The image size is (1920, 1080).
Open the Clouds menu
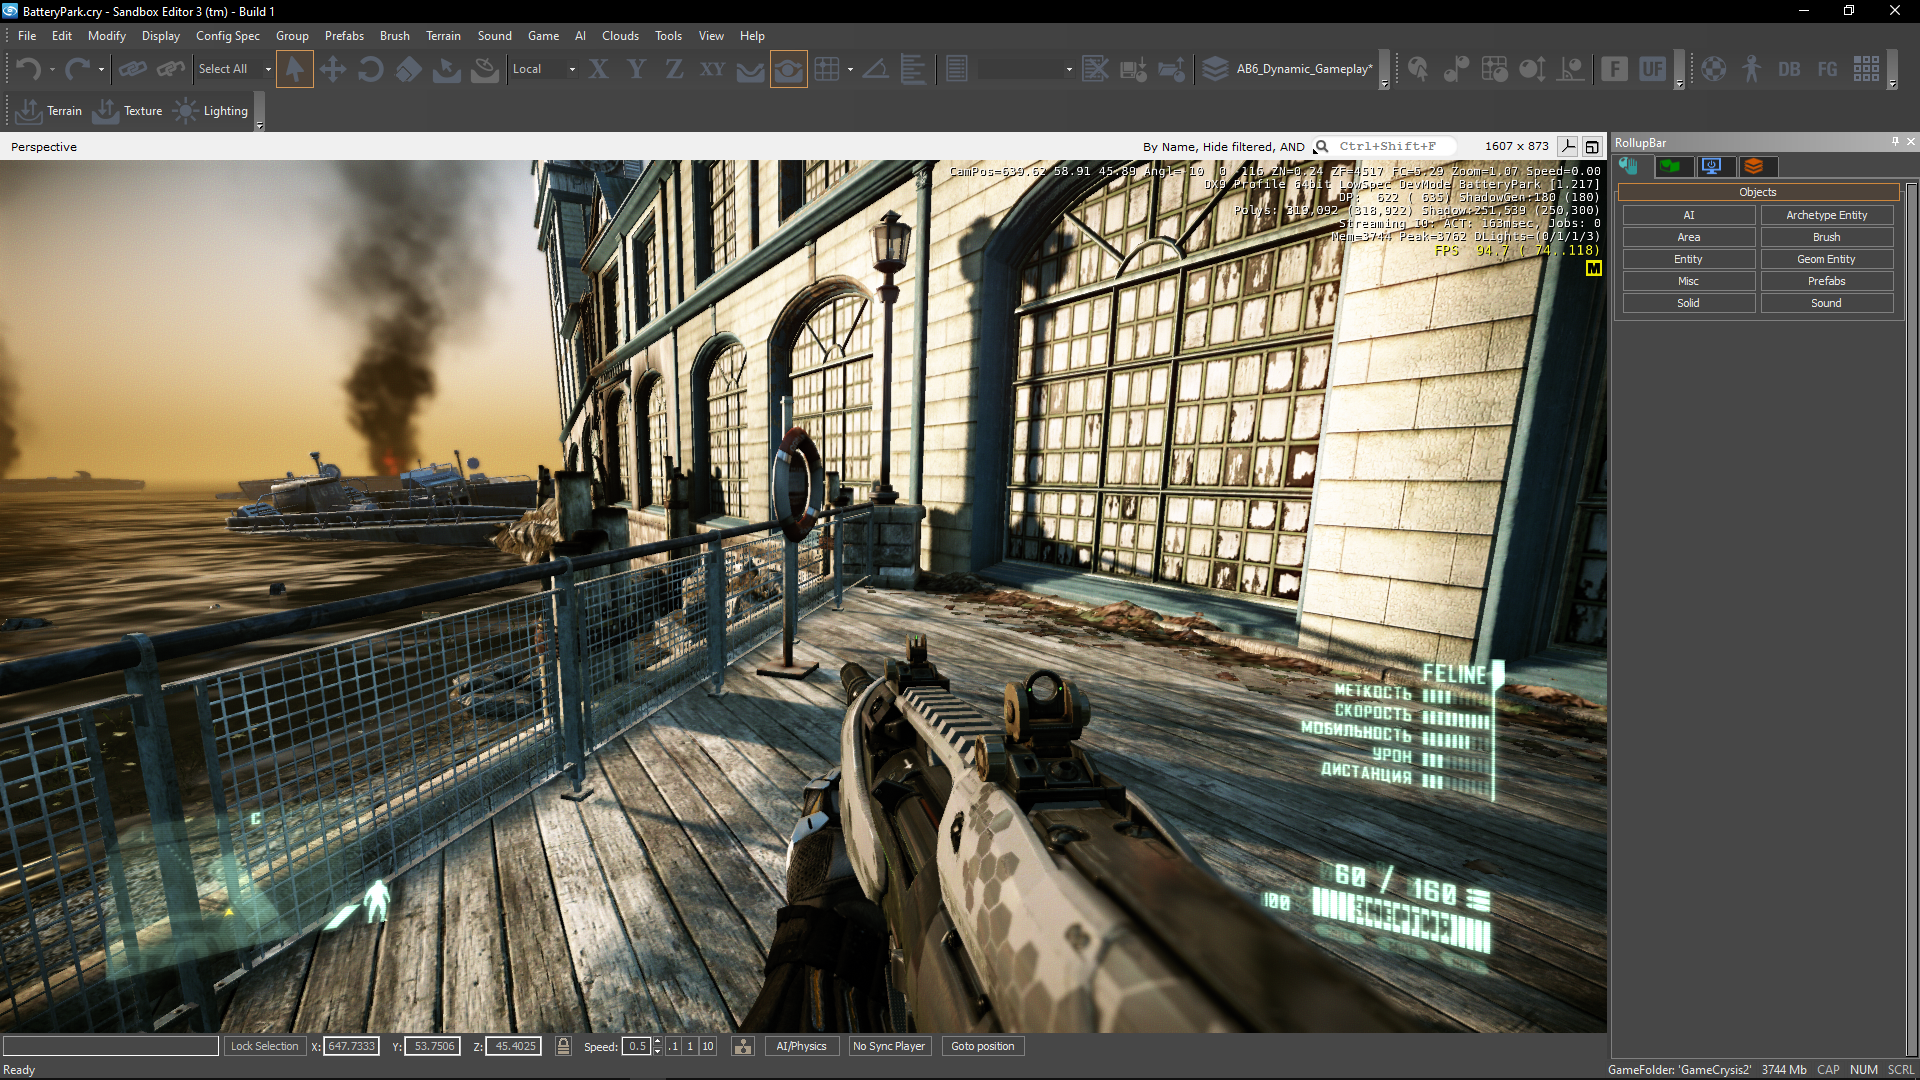tap(620, 36)
